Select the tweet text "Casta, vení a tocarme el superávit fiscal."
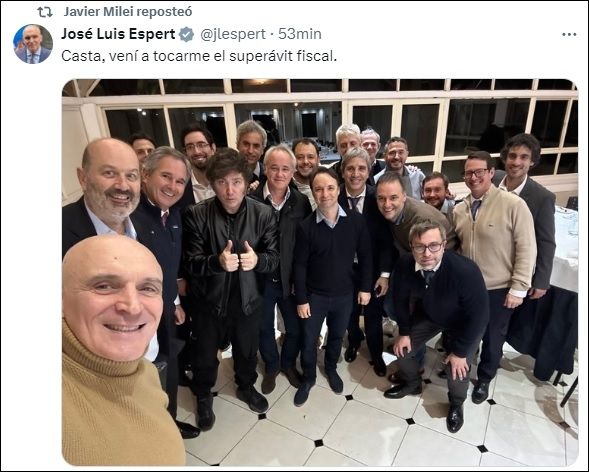The height and width of the screenshot is (472, 589). point(199,56)
